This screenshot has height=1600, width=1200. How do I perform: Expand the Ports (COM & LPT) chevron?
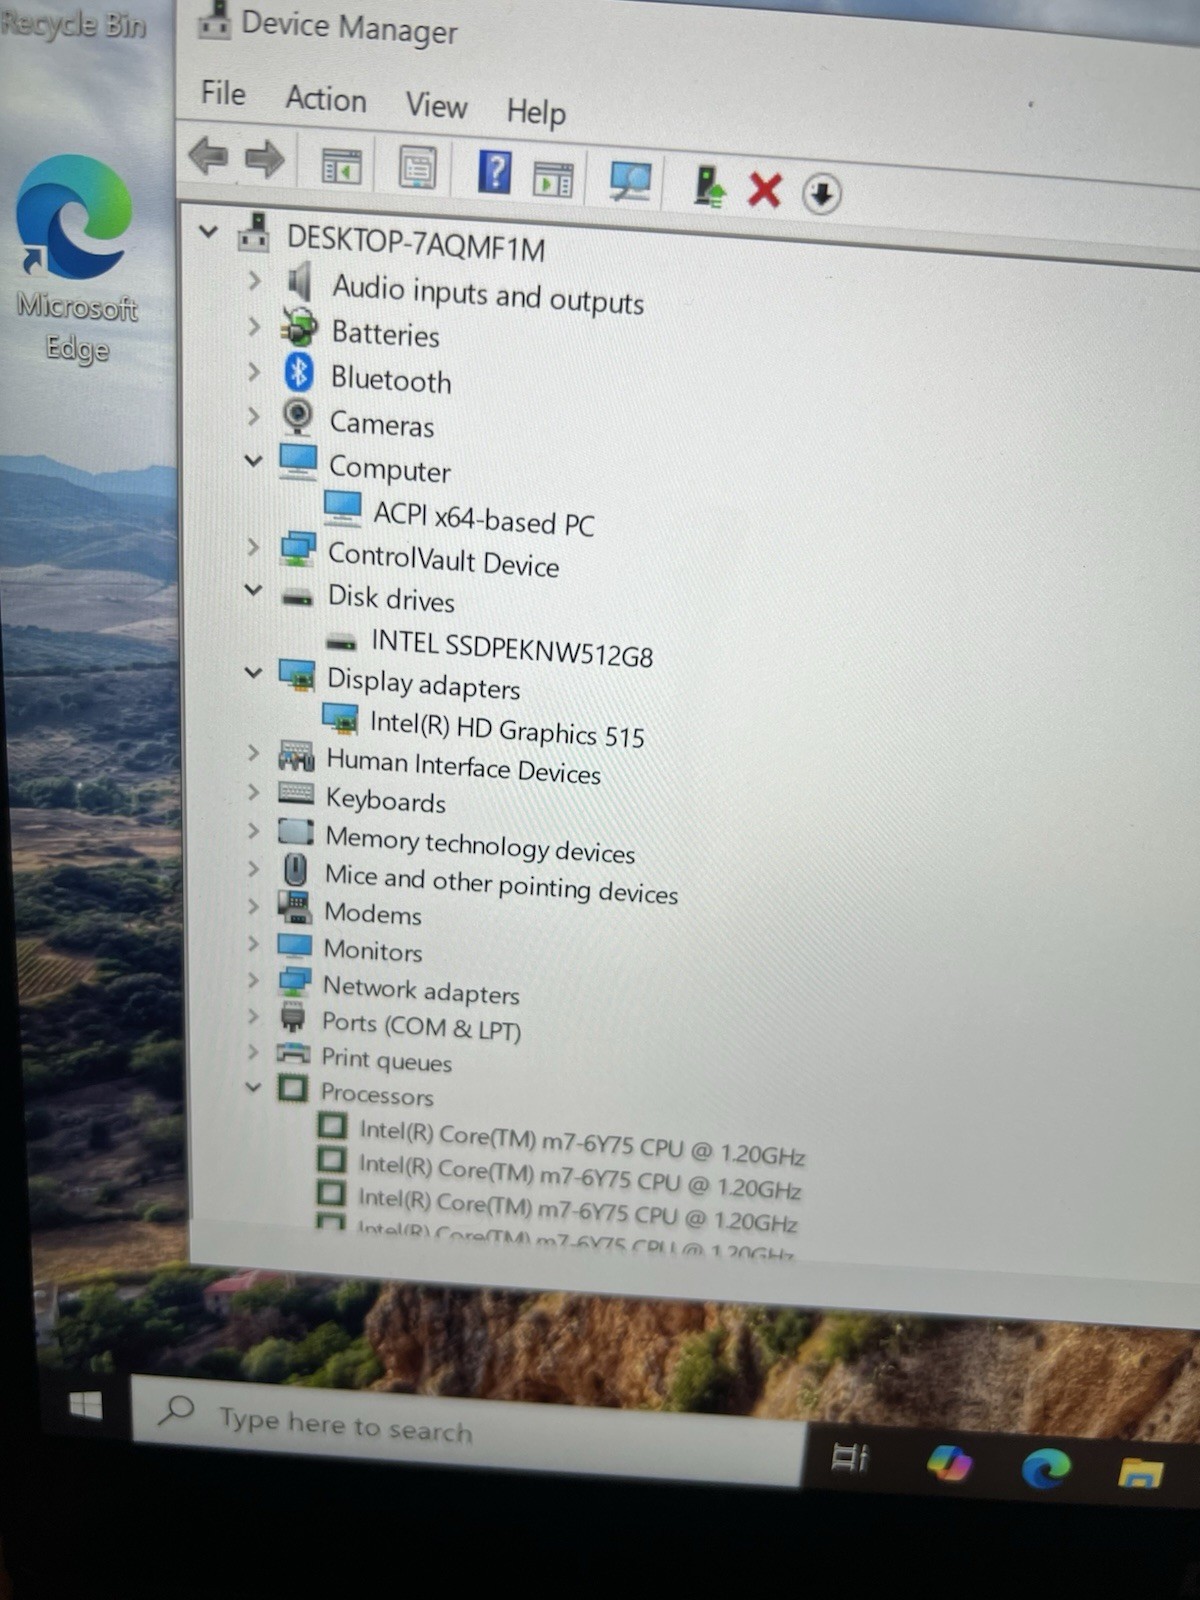coord(253,1016)
